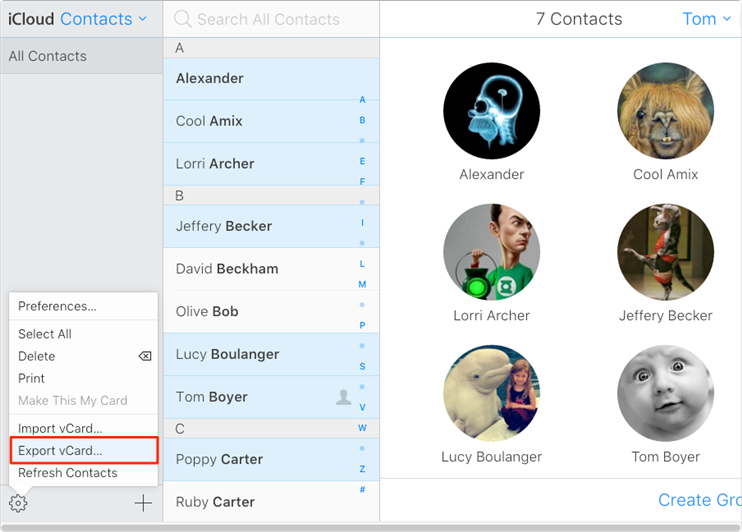Click the My Card silhouette beside Tom Boyer

click(x=344, y=397)
